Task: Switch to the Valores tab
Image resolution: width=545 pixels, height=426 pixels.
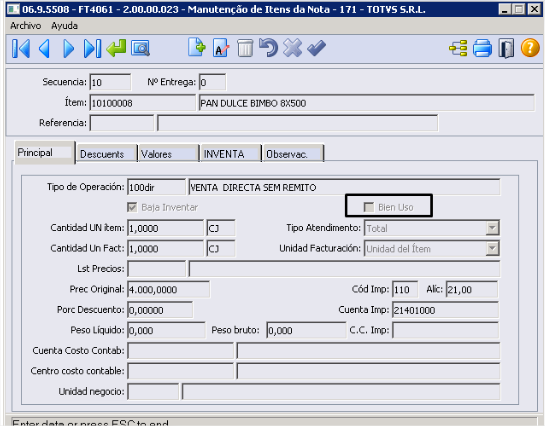Action: (169, 154)
